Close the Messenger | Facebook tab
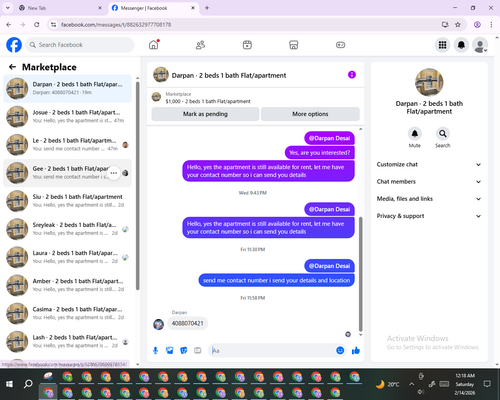Screen dimensions: 500x400 click(x=193, y=8)
